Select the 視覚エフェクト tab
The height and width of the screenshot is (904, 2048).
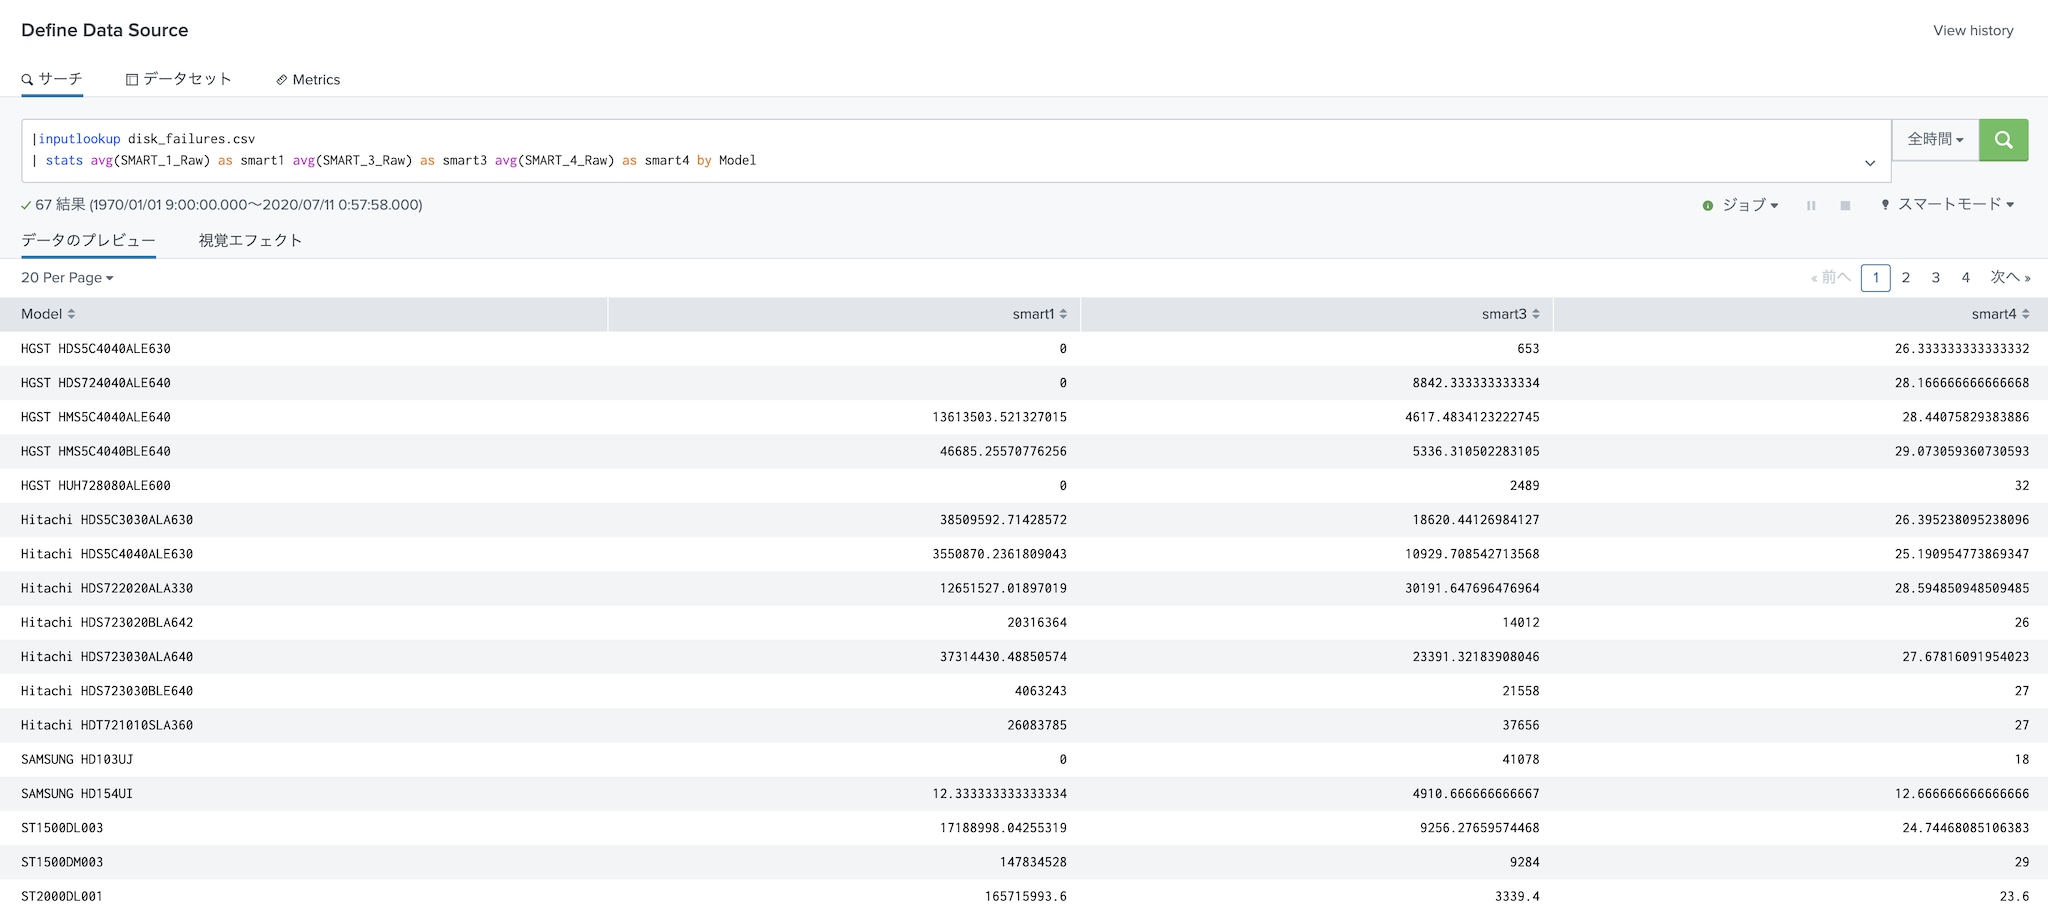[250, 240]
